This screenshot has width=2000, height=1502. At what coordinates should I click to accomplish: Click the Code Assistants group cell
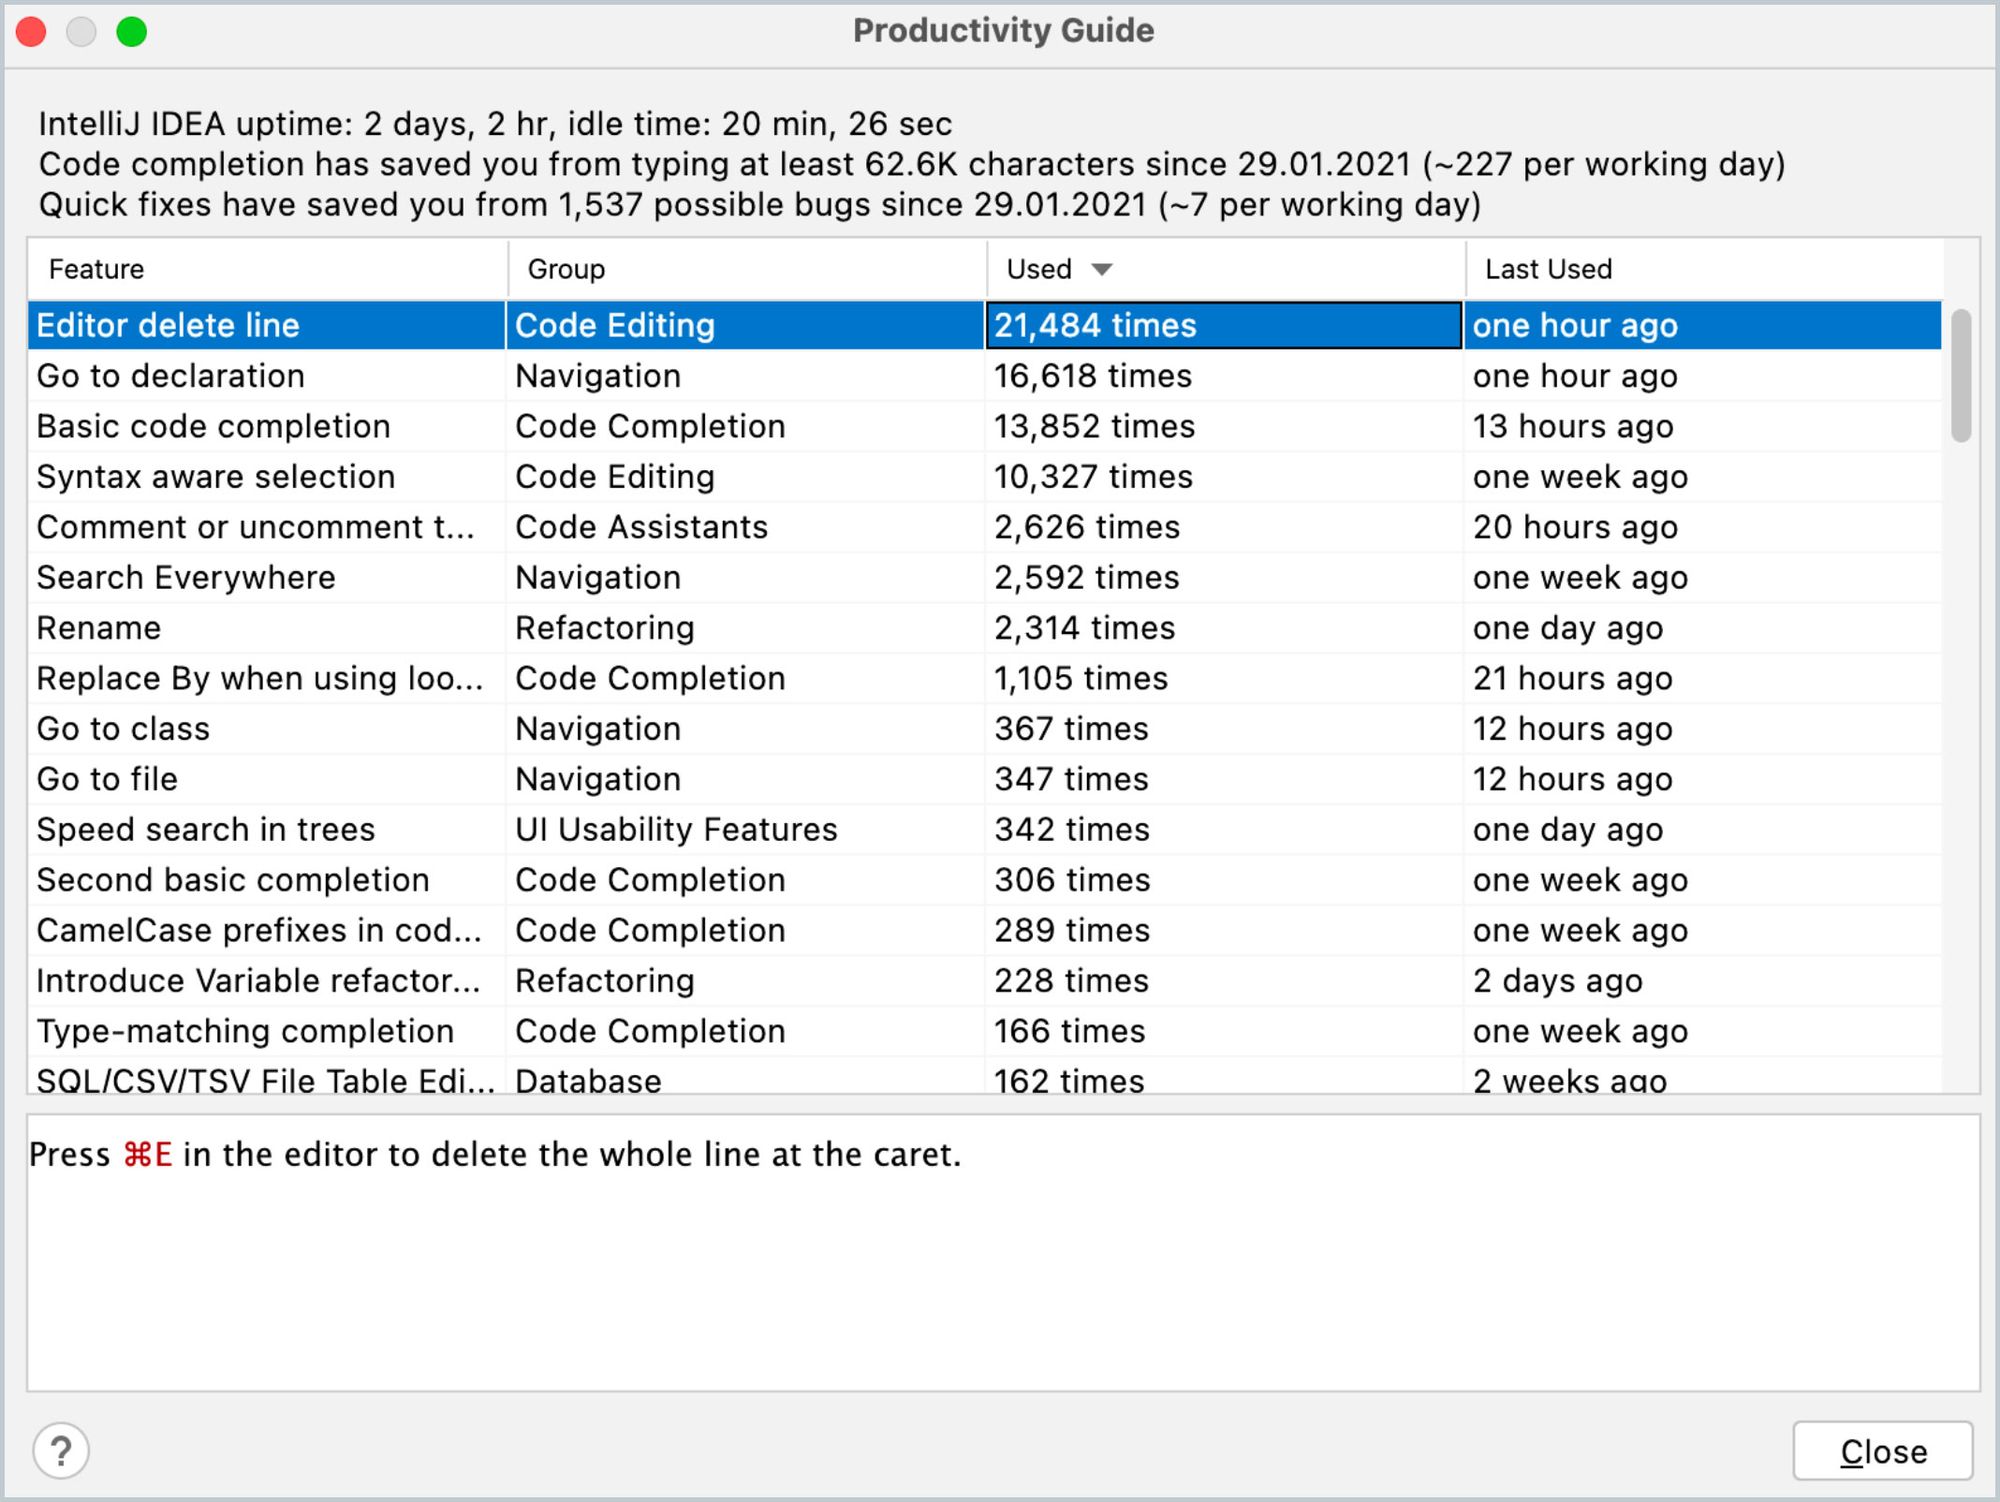746,527
